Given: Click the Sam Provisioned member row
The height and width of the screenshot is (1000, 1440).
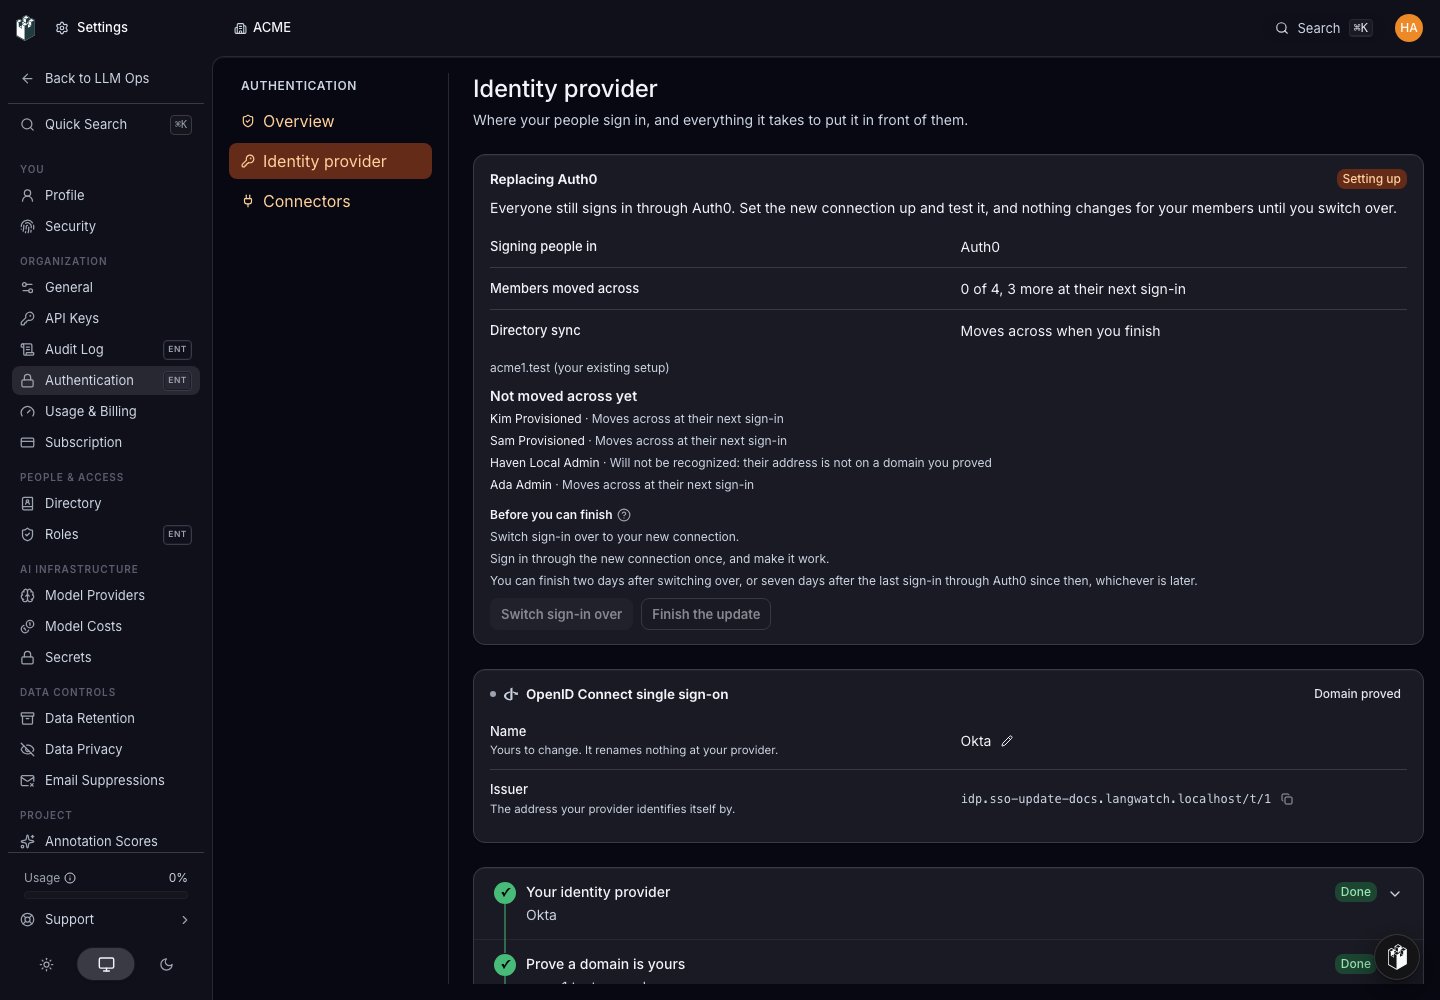Looking at the screenshot, I should [x=638, y=441].
